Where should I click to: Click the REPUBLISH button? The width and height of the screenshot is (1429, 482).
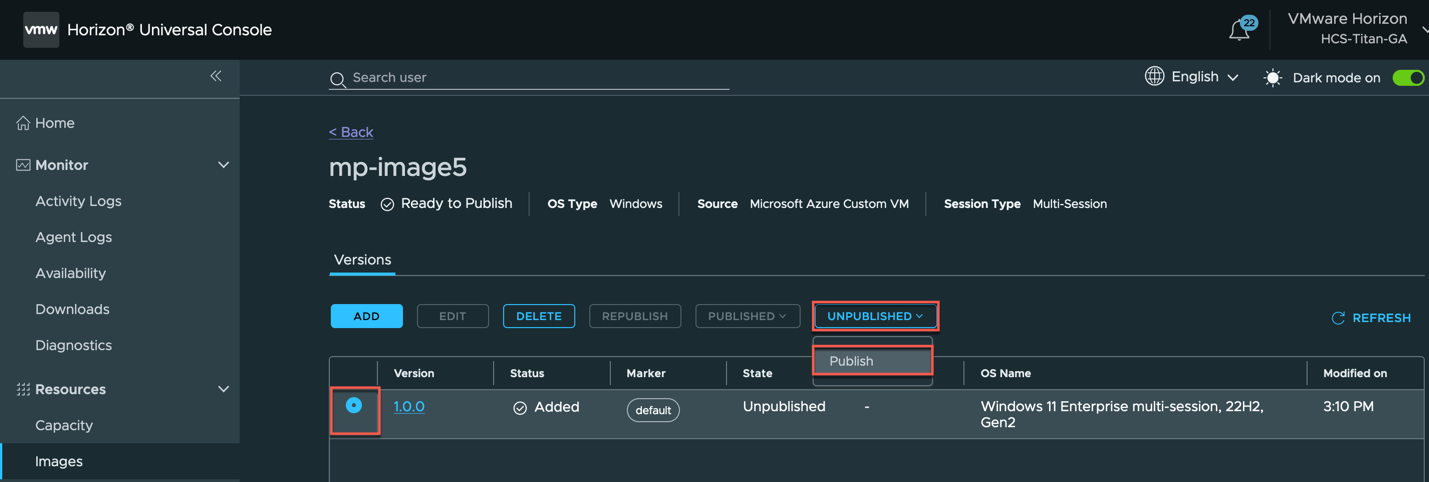(x=635, y=316)
